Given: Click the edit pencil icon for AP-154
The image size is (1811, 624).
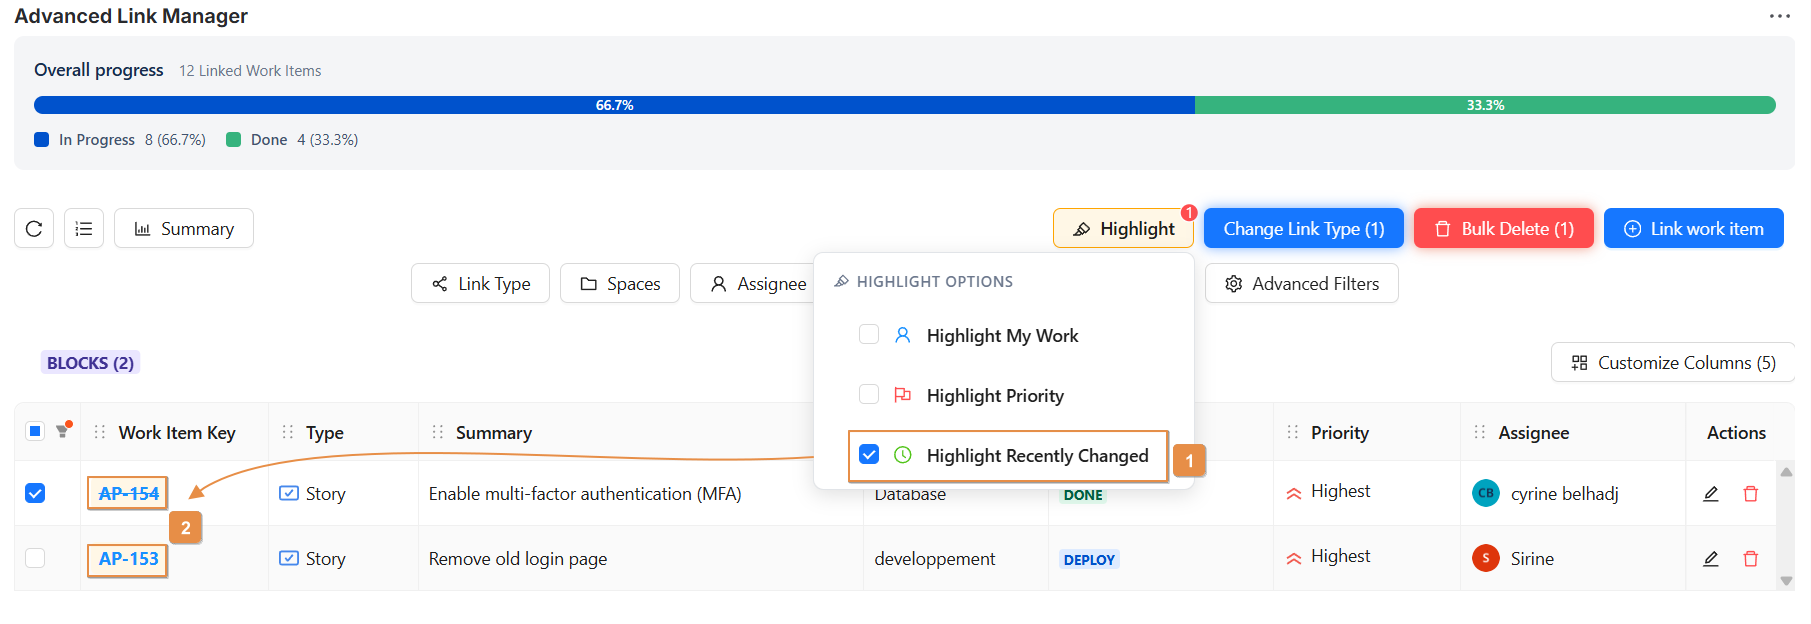Looking at the screenshot, I should [1711, 494].
